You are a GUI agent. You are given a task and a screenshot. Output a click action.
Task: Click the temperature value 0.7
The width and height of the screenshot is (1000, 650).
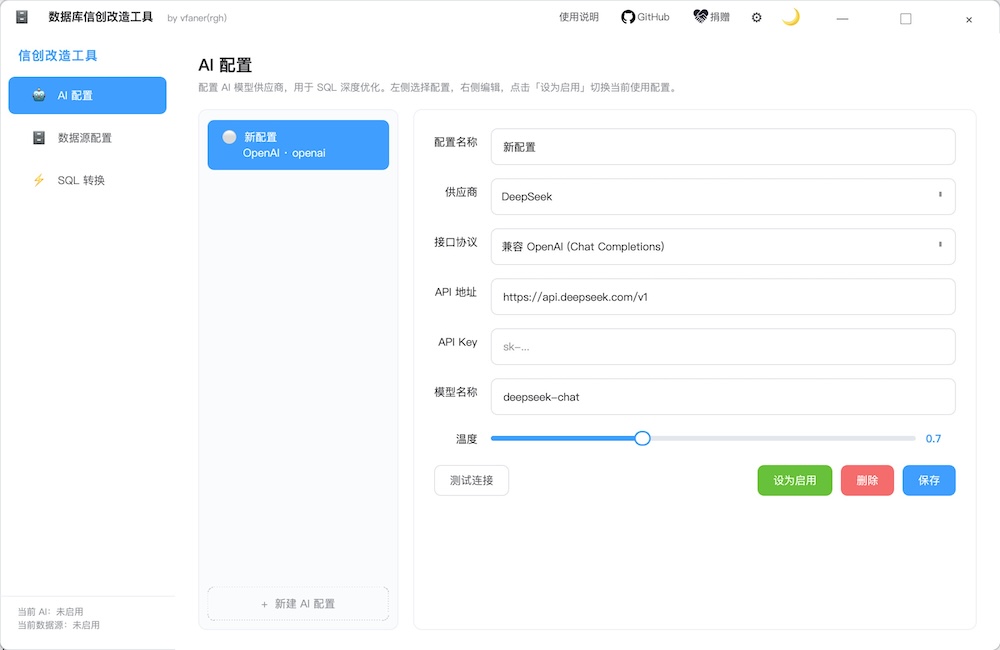click(x=933, y=439)
